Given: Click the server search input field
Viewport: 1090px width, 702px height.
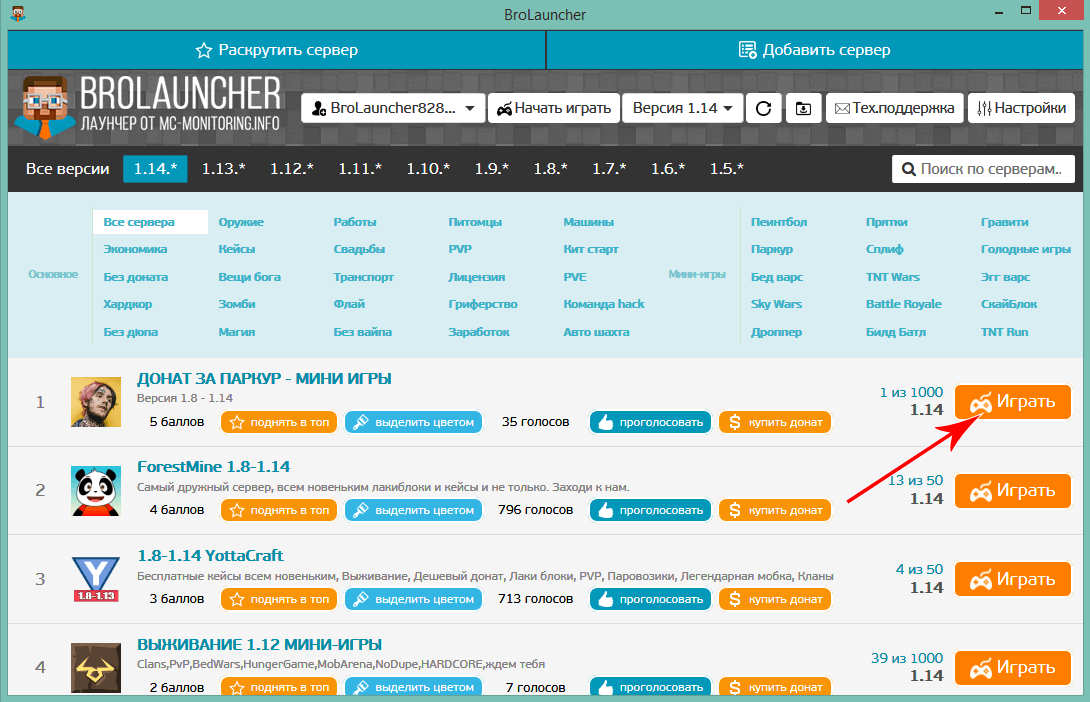Looking at the screenshot, I should coord(983,169).
